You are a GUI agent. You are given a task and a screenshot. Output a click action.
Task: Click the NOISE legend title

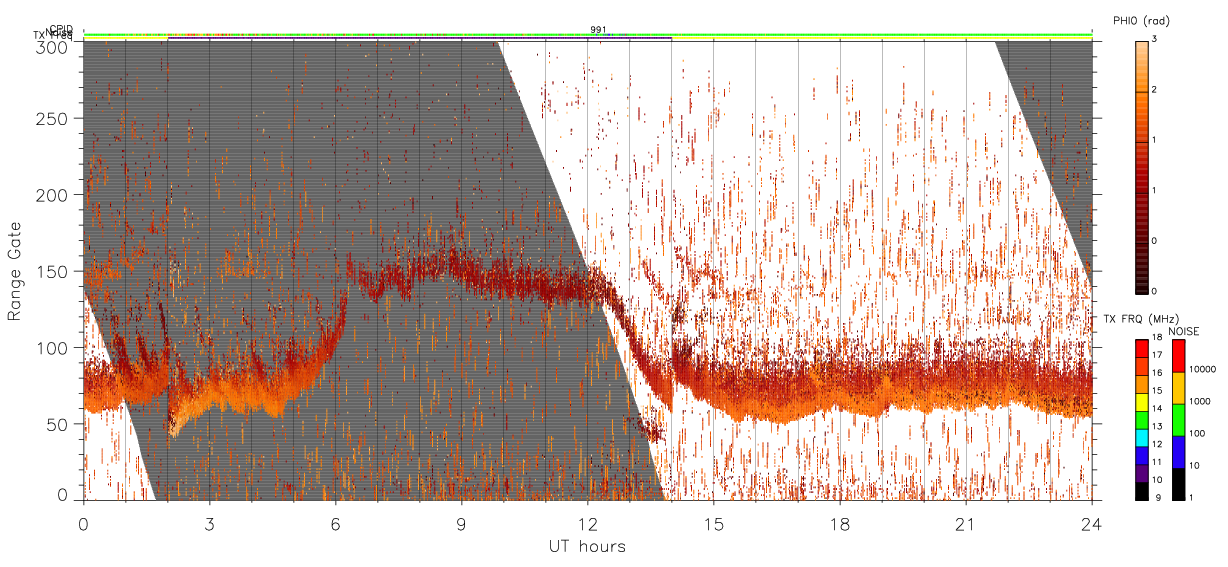pos(1184,331)
